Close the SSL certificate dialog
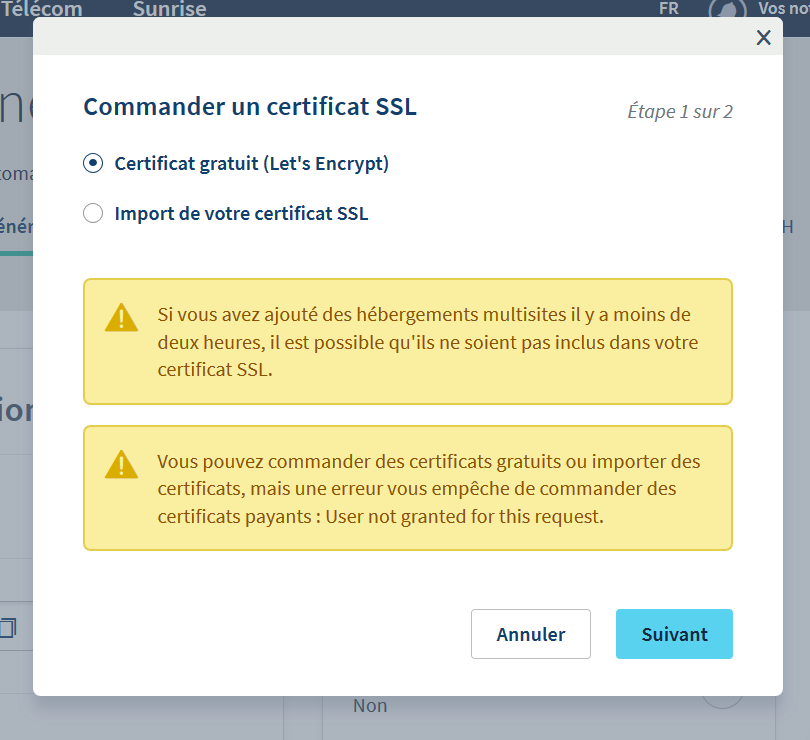Screen dimensions: 810x740 tap(763, 38)
